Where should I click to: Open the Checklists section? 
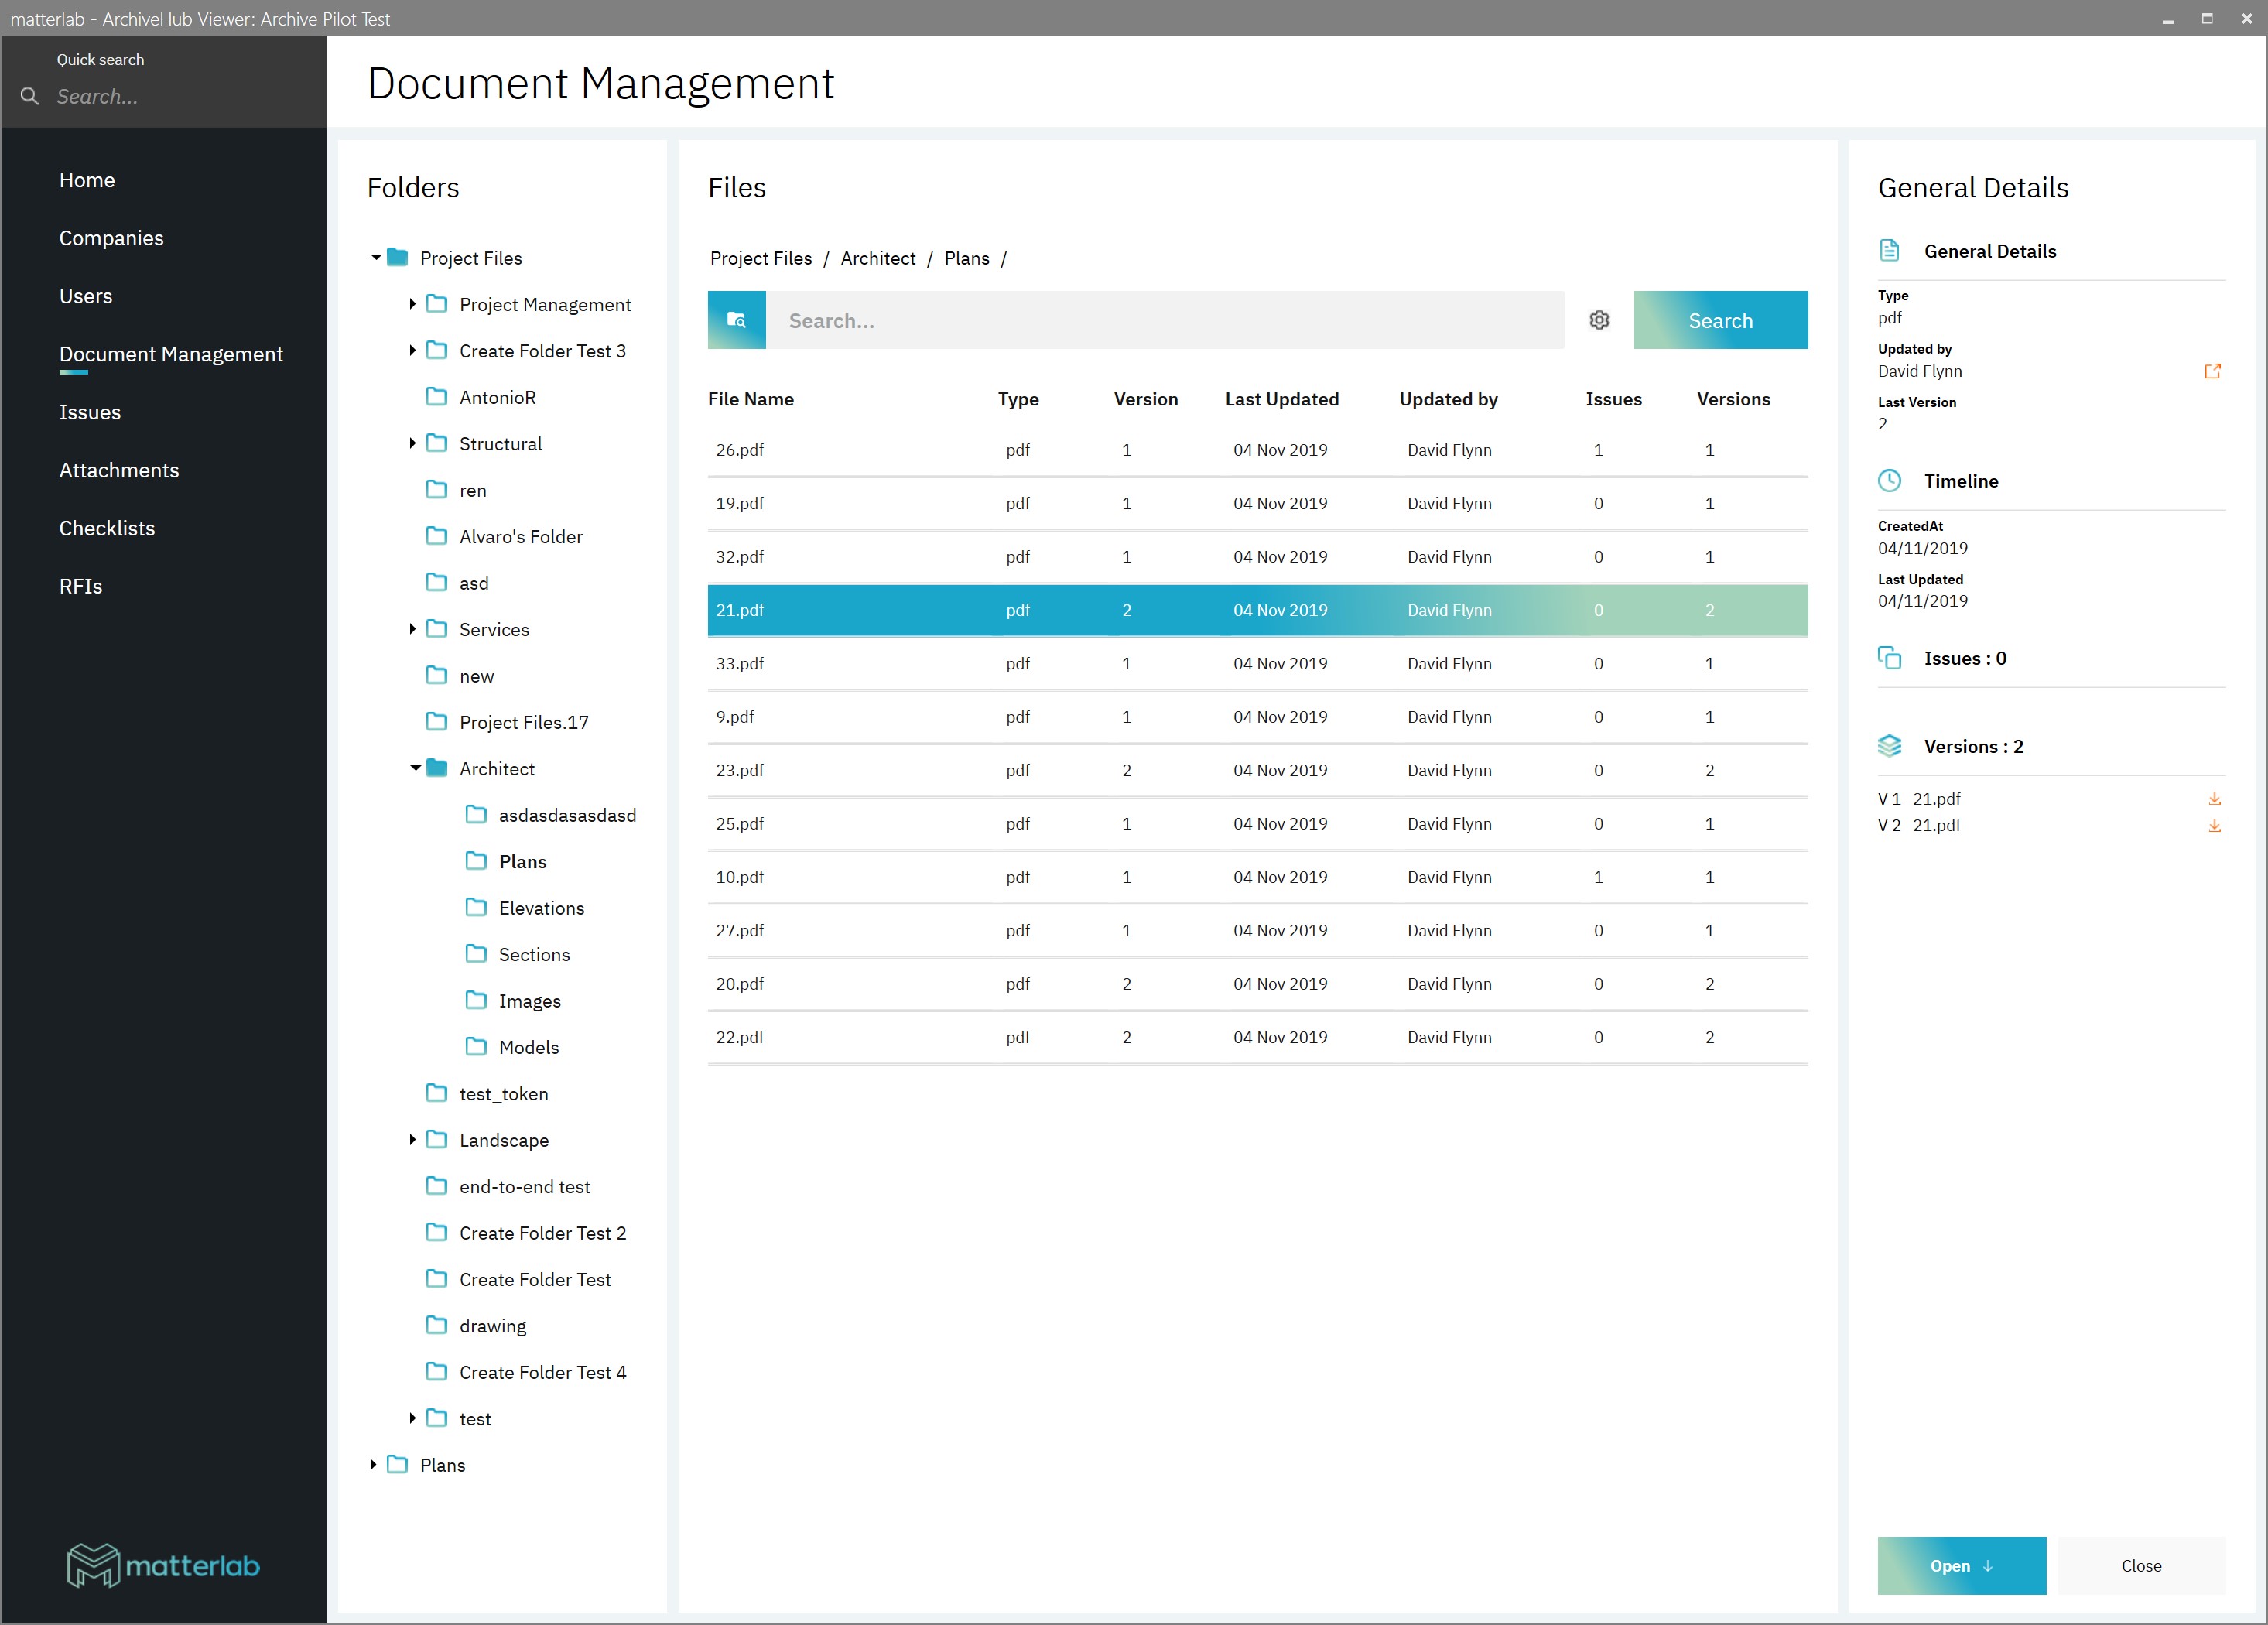point(107,528)
